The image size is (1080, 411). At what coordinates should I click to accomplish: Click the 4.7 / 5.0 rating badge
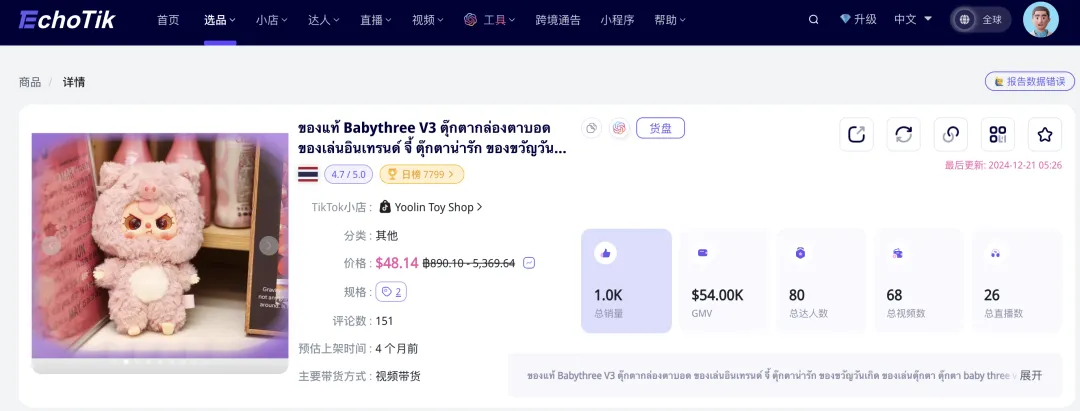click(x=348, y=174)
